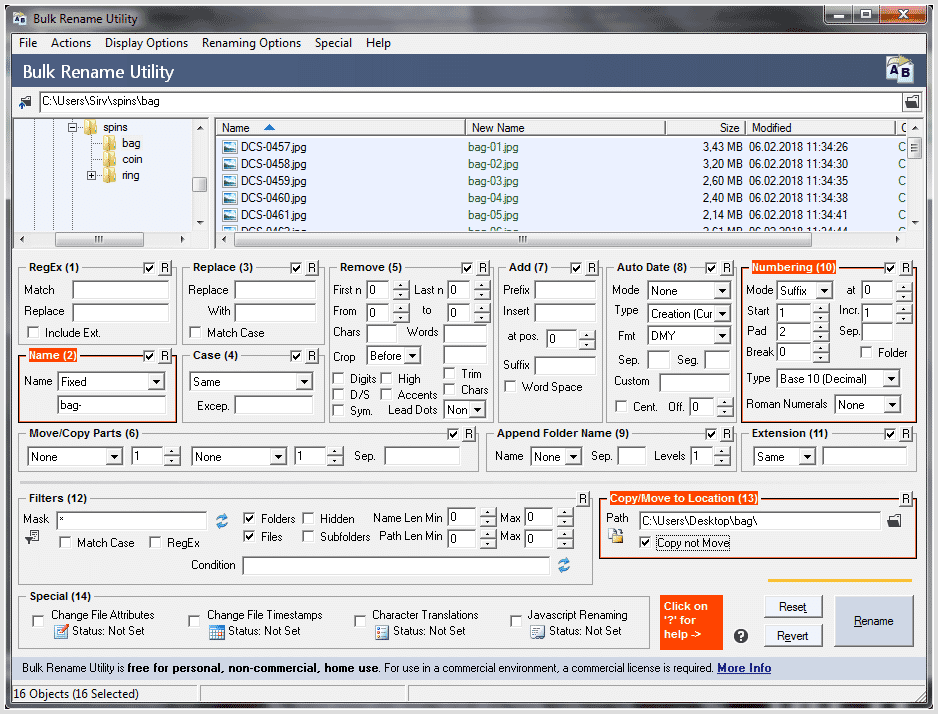Toggle the Name (2) enable checkbox

click(x=149, y=356)
